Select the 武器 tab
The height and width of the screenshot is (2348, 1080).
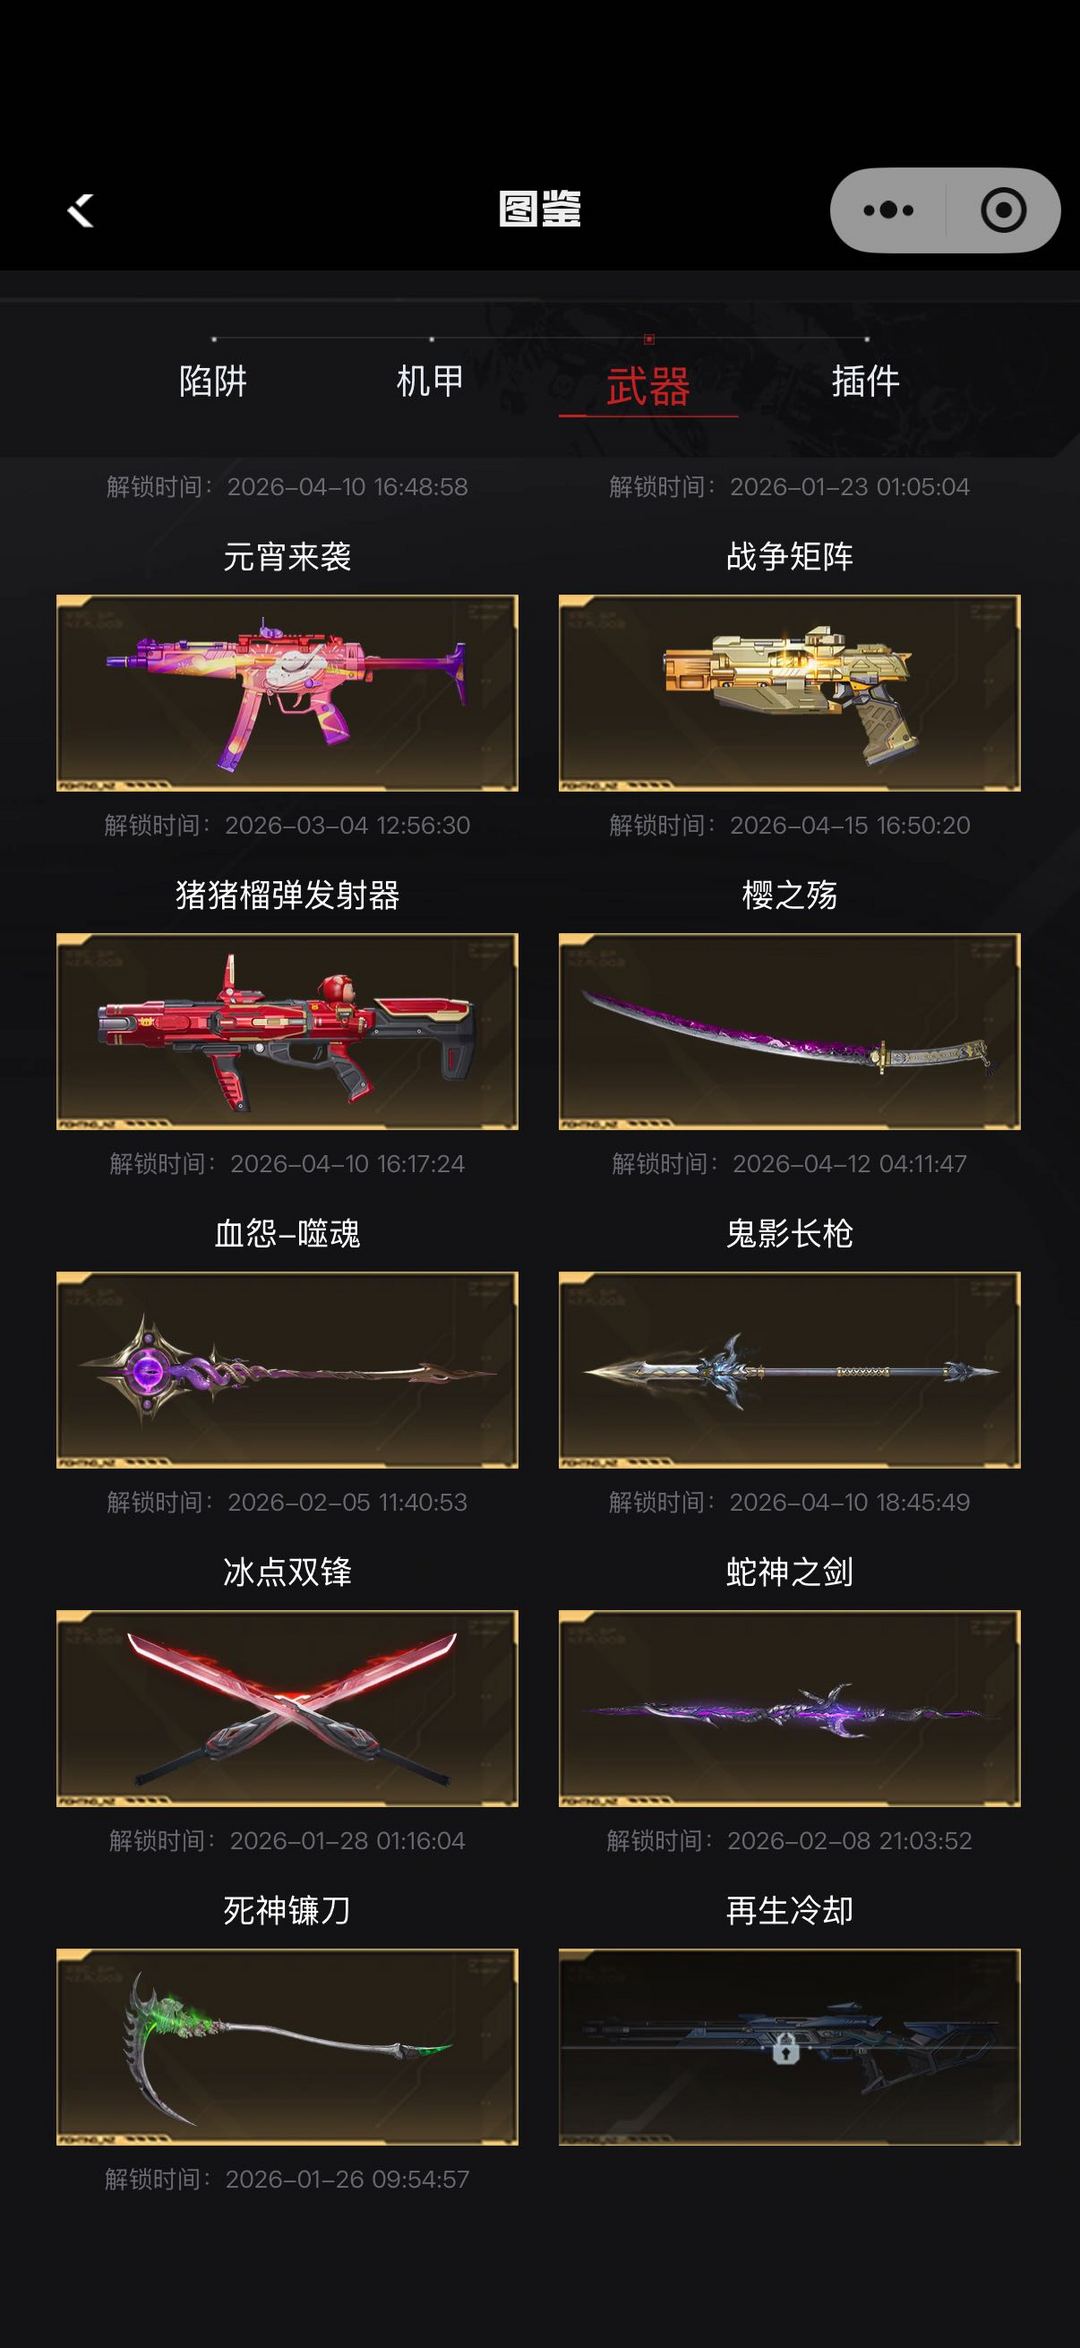(648, 387)
